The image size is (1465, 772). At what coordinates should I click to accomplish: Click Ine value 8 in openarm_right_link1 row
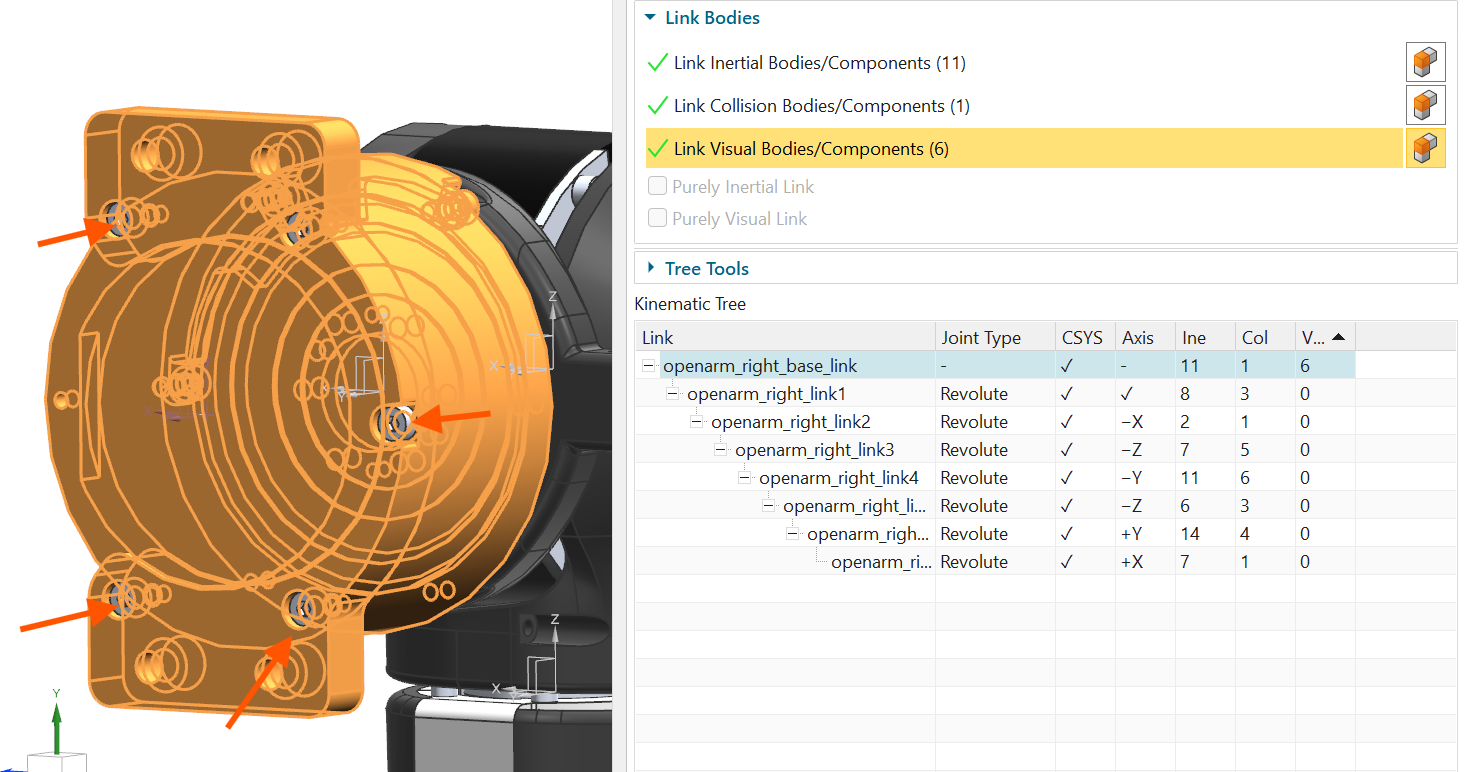coord(1185,394)
